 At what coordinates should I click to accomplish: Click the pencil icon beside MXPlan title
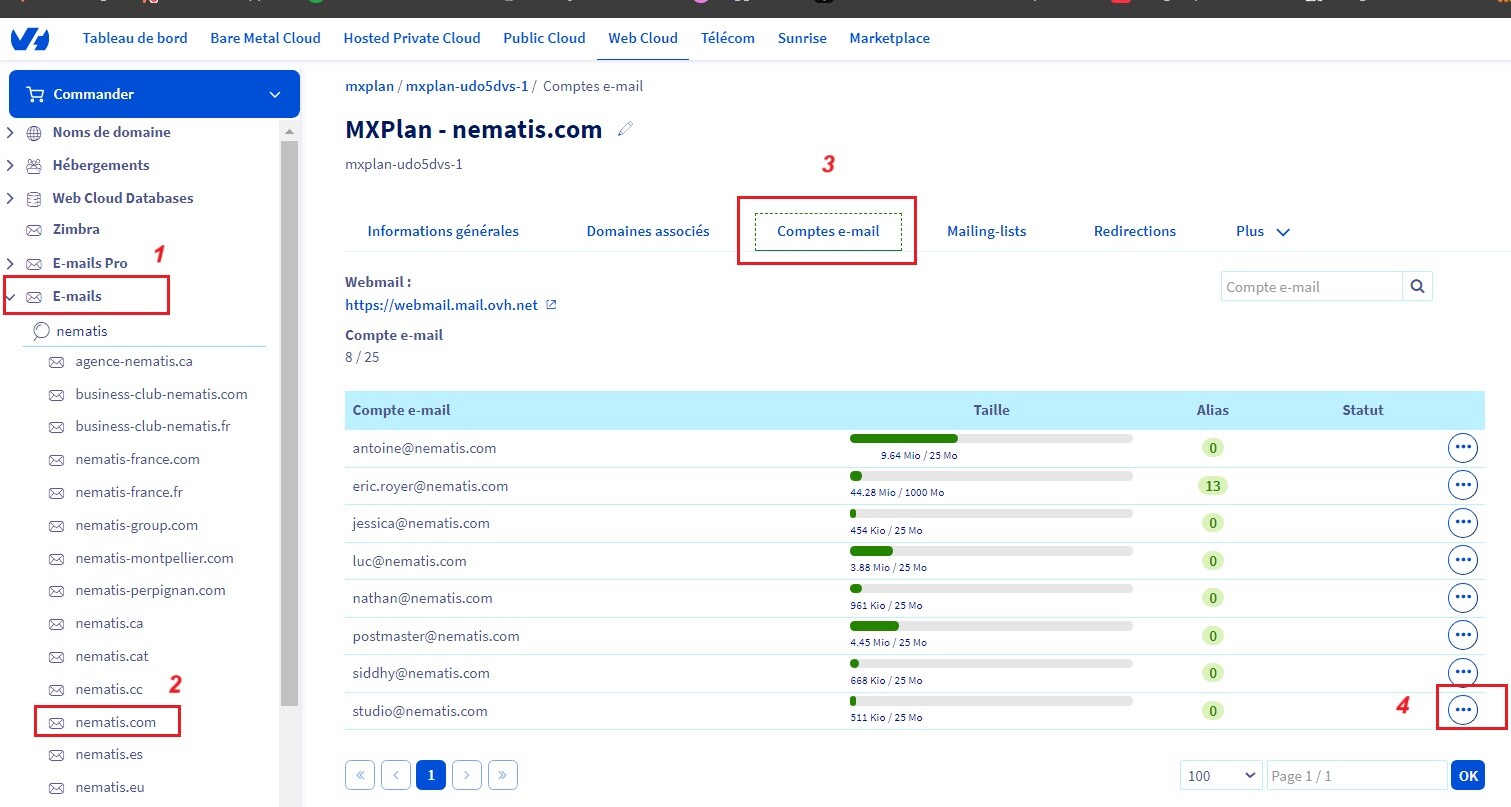click(626, 129)
